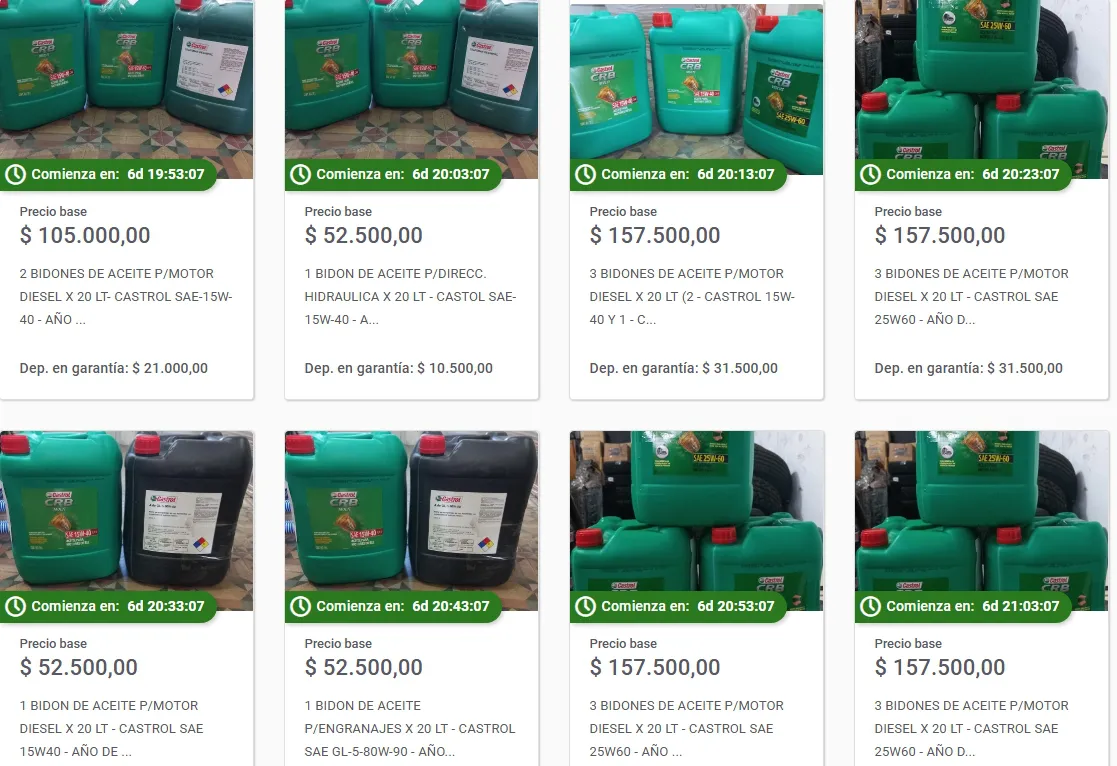Image resolution: width=1117 pixels, height=766 pixels.
Task: Click the Comienza en 6d 20:53:07 badge
Action: tap(678, 606)
